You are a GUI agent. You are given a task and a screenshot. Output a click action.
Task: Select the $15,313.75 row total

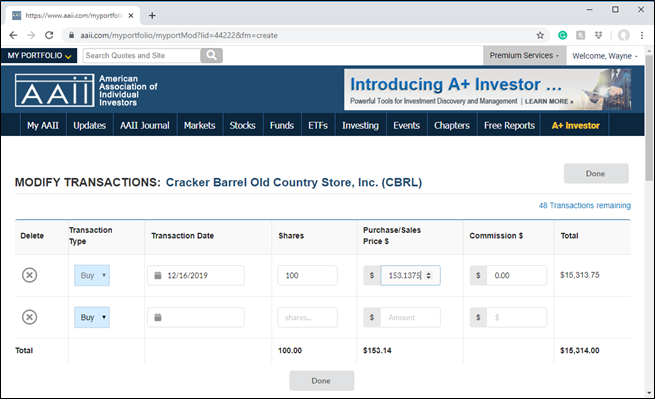[580, 275]
